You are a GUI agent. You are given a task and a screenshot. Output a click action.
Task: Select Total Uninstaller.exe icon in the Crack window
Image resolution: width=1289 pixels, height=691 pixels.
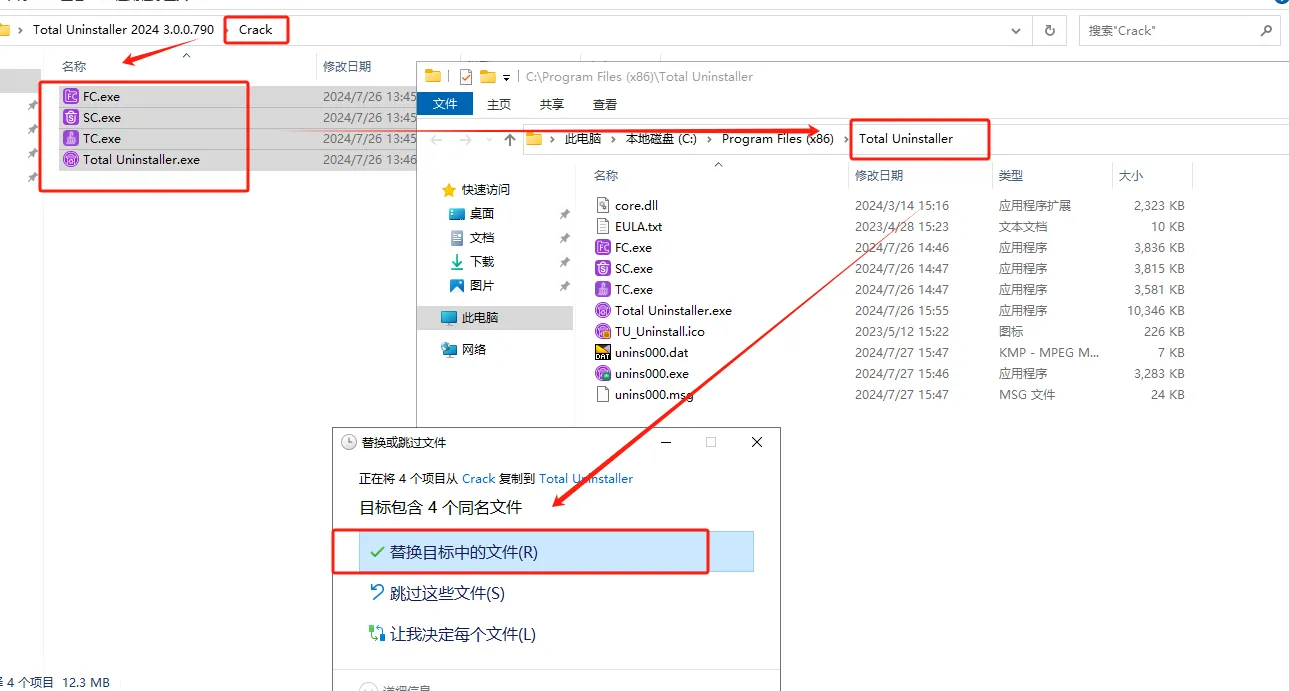tap(70, 160)
